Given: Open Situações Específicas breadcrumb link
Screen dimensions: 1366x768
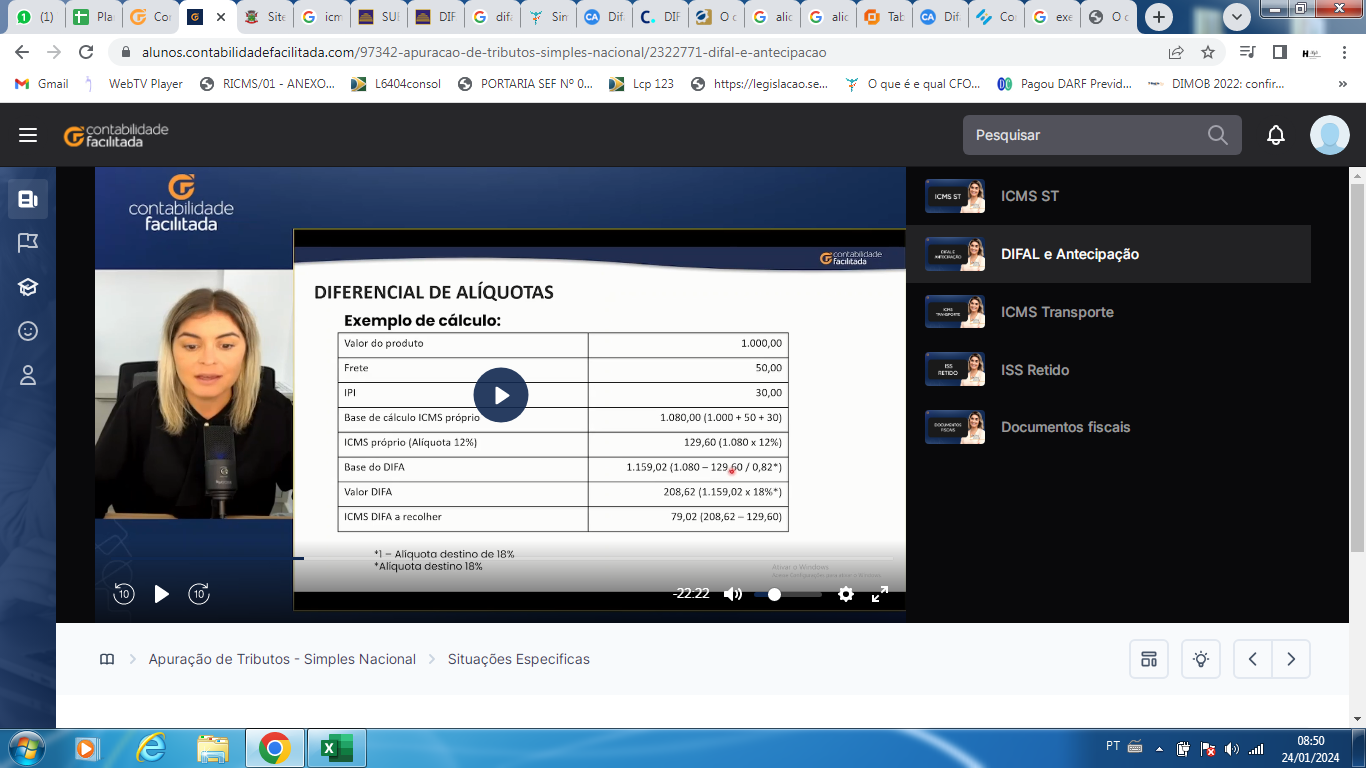Looking at the screenshot, I should [519, 659].
